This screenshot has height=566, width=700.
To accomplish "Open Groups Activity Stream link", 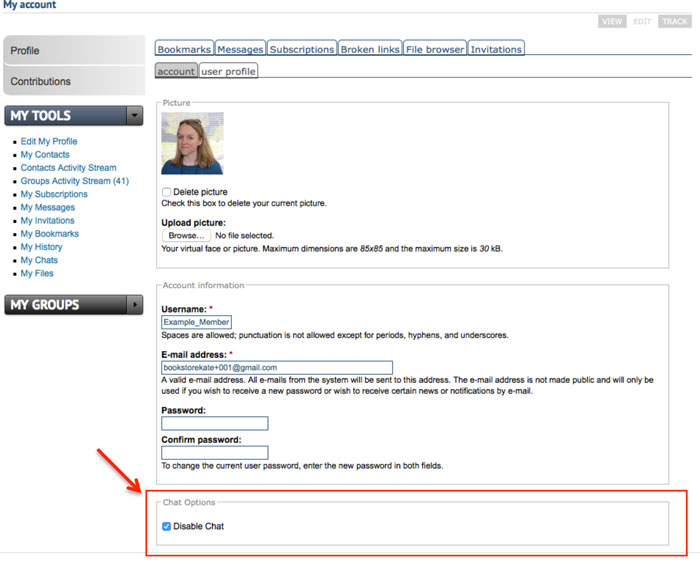I will coord(75,181).
